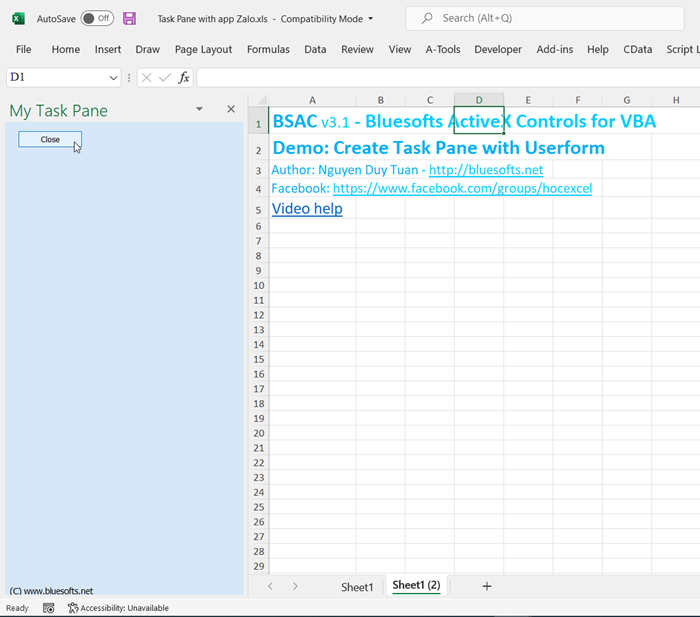Open the Add-ins tab
This screenshot has height=617, width=700.
coord(554,49)
